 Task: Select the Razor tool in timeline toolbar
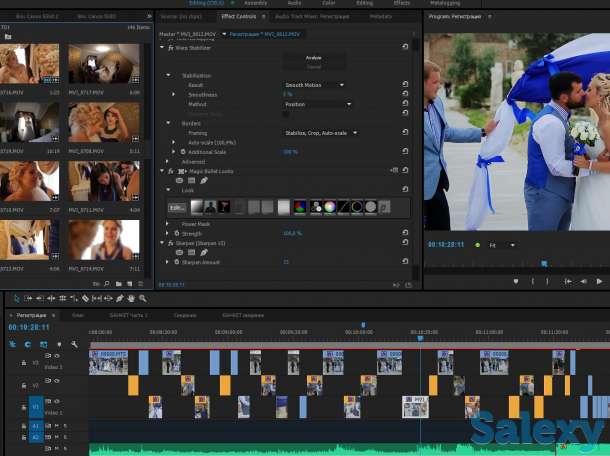85,298
